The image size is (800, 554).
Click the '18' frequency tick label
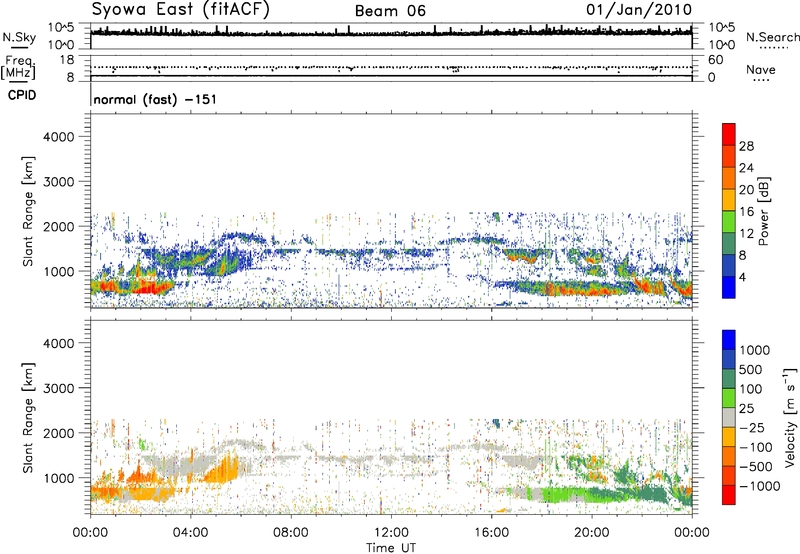point(67,60)
